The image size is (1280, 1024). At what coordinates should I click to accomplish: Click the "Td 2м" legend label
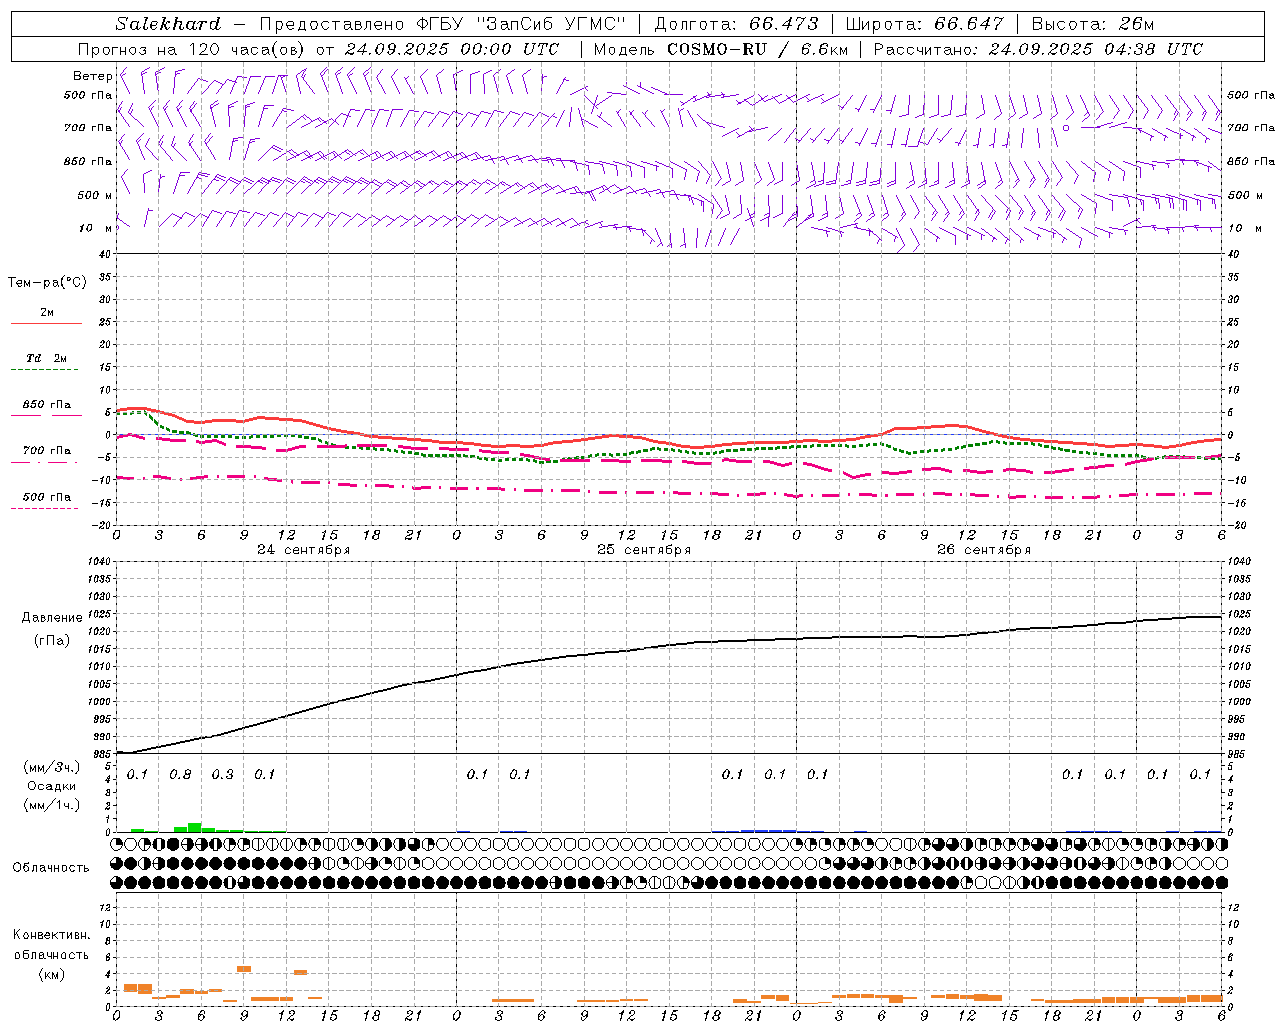point(46,358)
